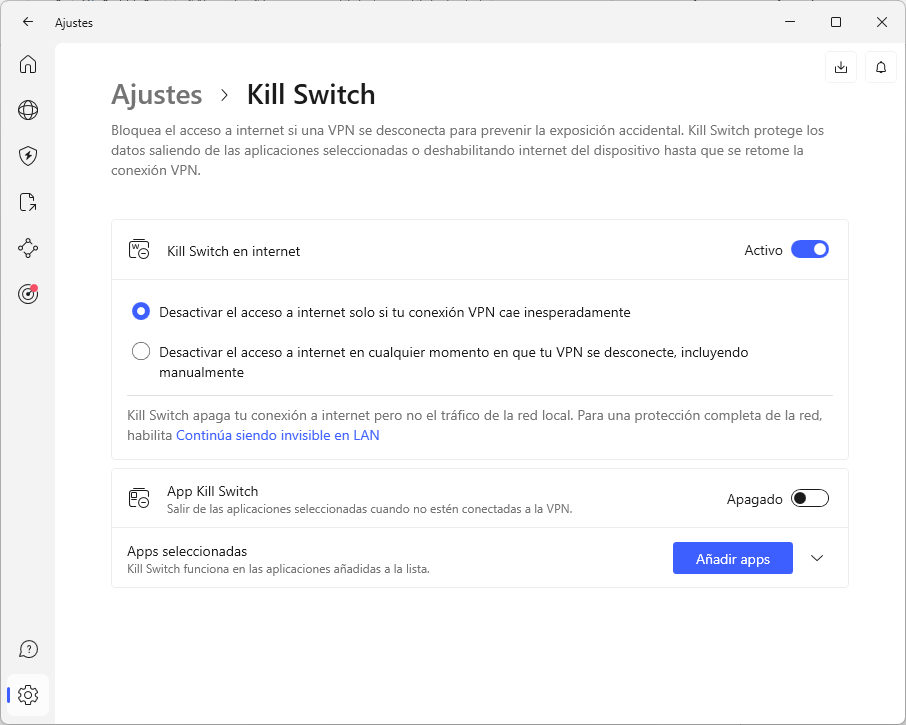The height and width of the screenshot is (725, 906).
Task: Disable the Kill Switch en internet toggle
Action: click(x=810, y=249)
